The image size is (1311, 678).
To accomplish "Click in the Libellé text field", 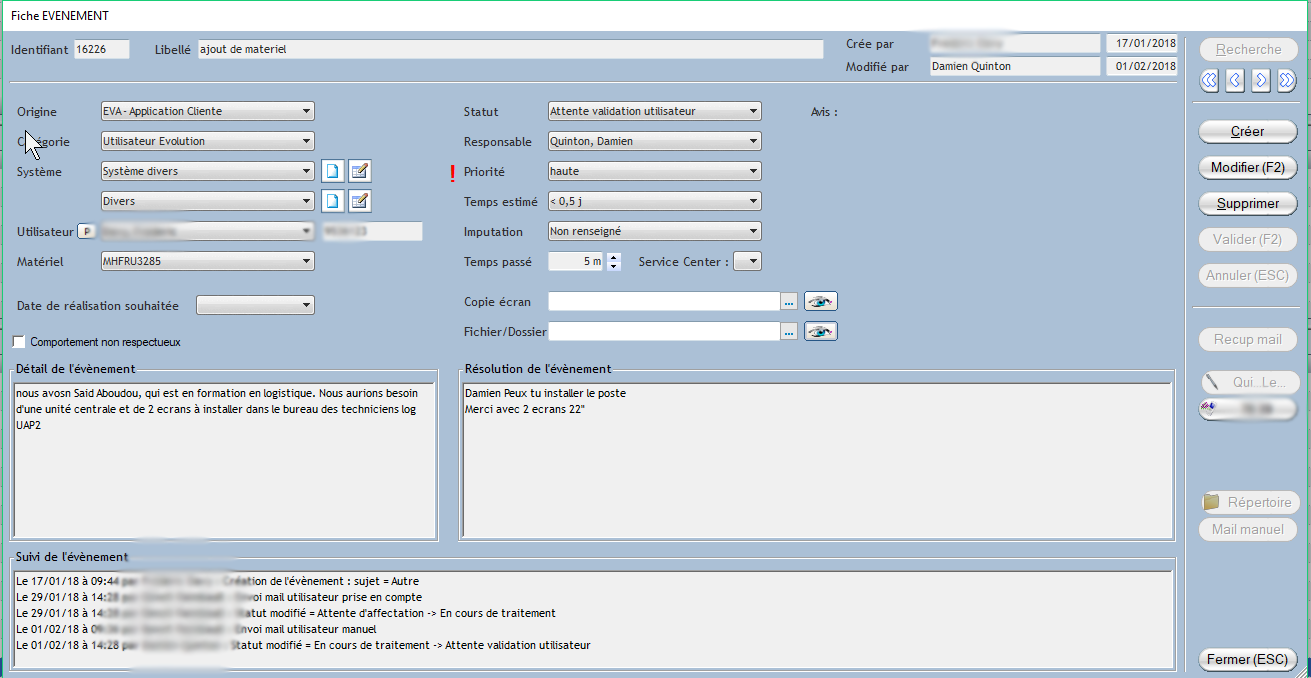I will click(x=509, y=49).
